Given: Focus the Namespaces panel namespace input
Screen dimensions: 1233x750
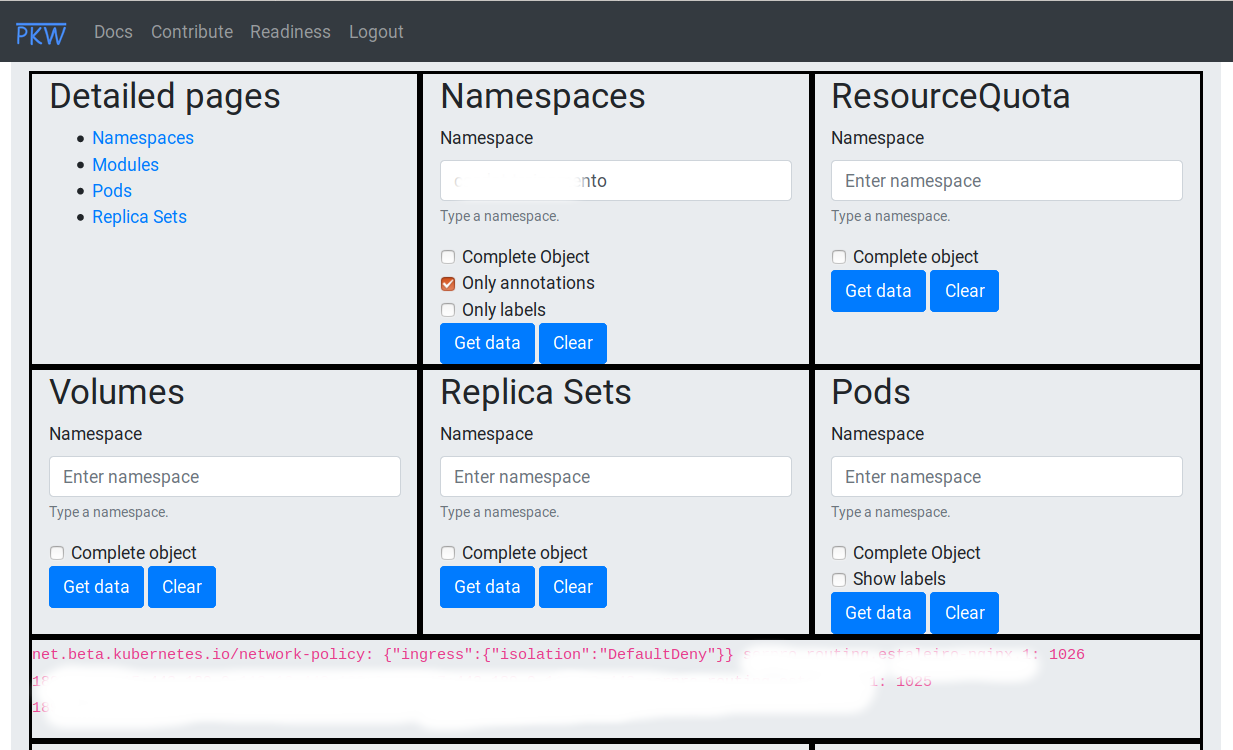Looking at the screenshot, I should (x=616, y=181).
